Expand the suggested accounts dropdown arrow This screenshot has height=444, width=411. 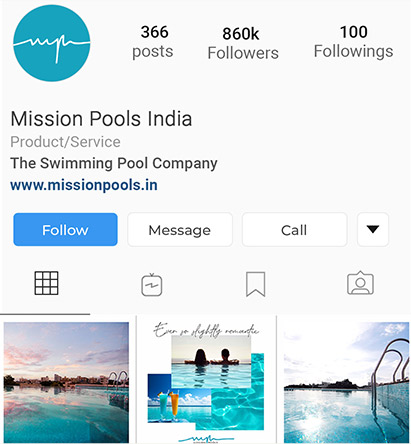(x=373, y=229)
